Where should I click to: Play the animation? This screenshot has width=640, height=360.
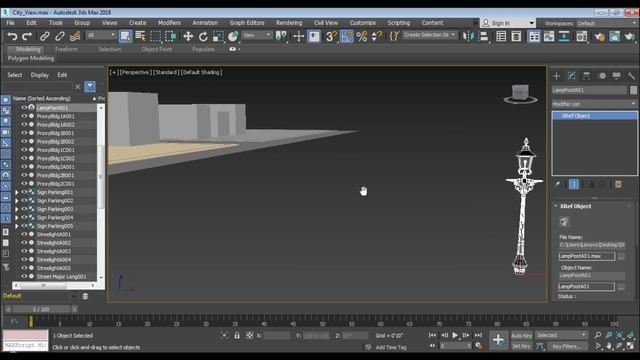point(455,336)
